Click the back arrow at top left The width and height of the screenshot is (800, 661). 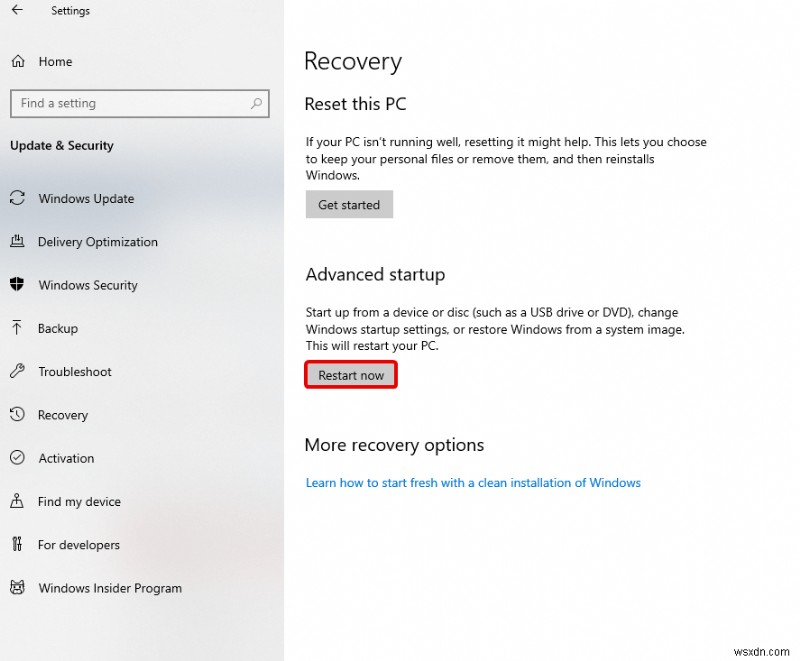click(18, 10)
